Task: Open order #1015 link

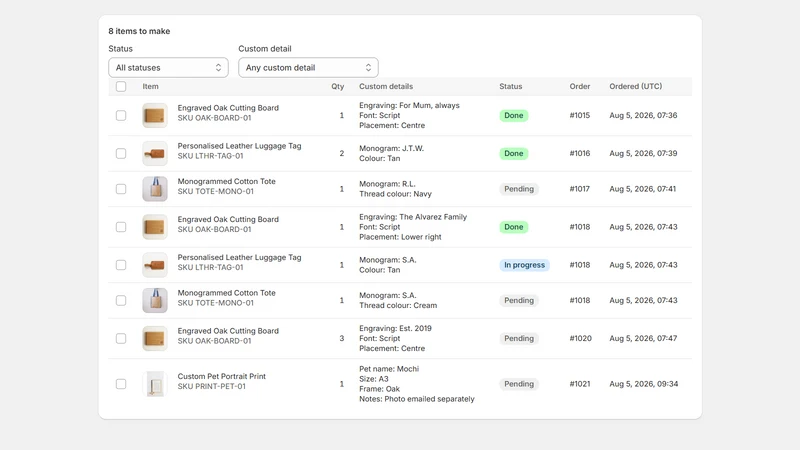Action: (580, 115)
